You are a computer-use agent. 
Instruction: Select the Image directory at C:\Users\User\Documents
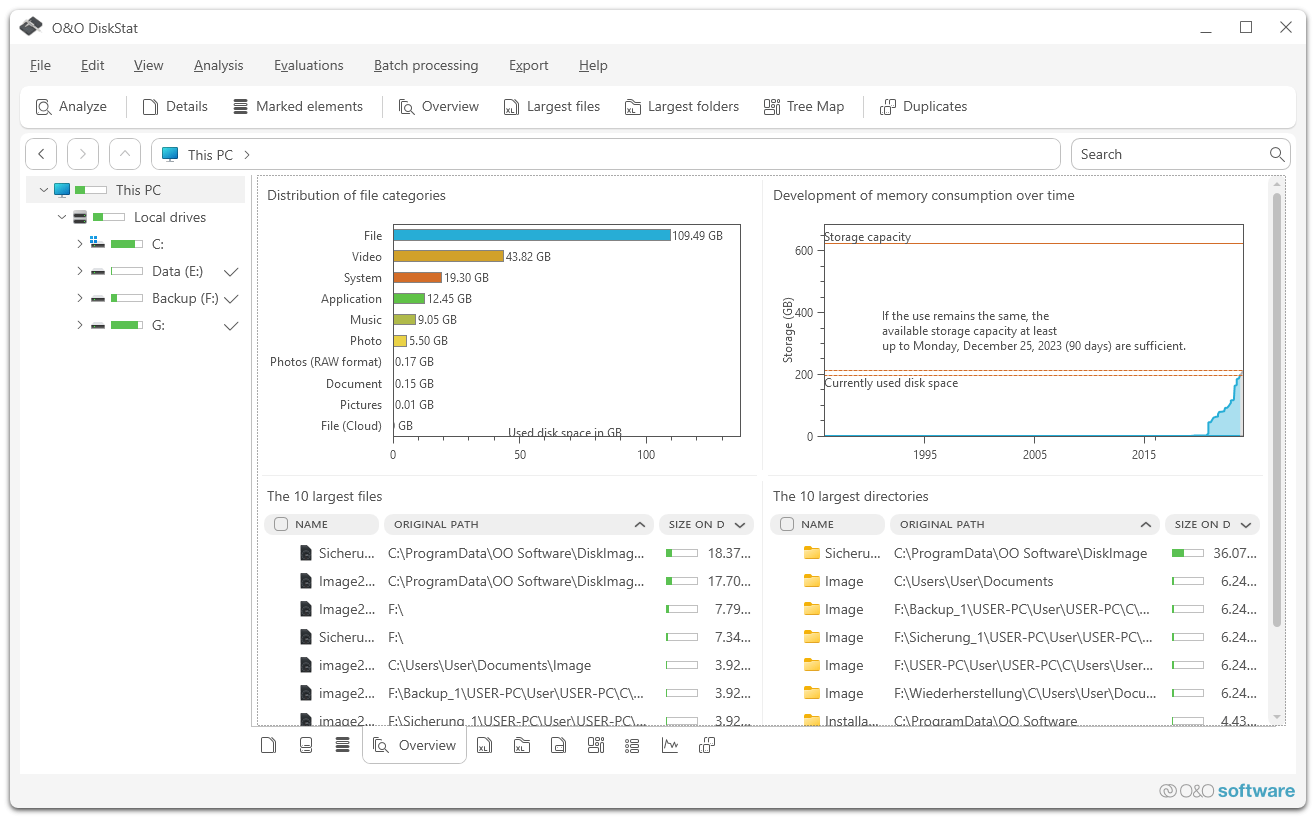(x=1016, y=581)
